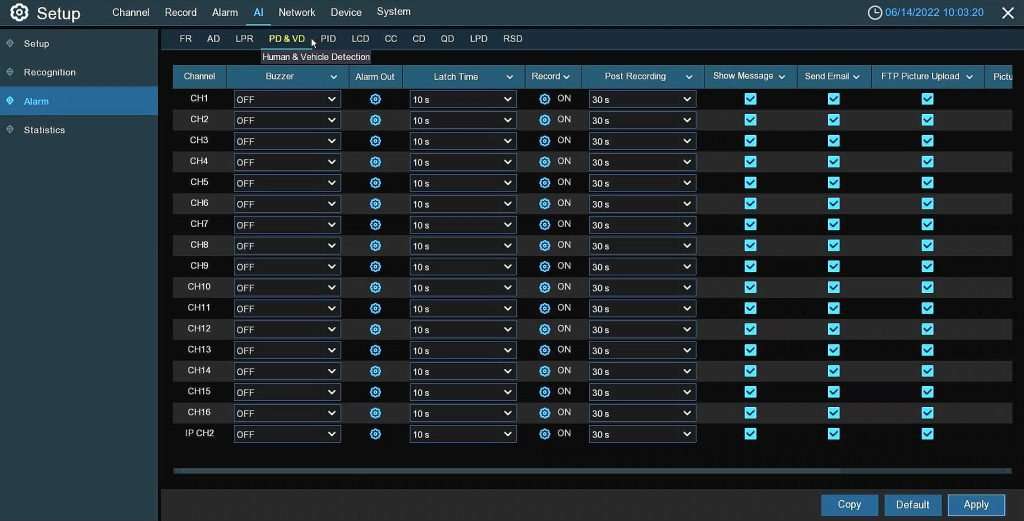Click Record gear icon for CH12
Viewport: 1024px width, 521px height.
tap(545, 329)
